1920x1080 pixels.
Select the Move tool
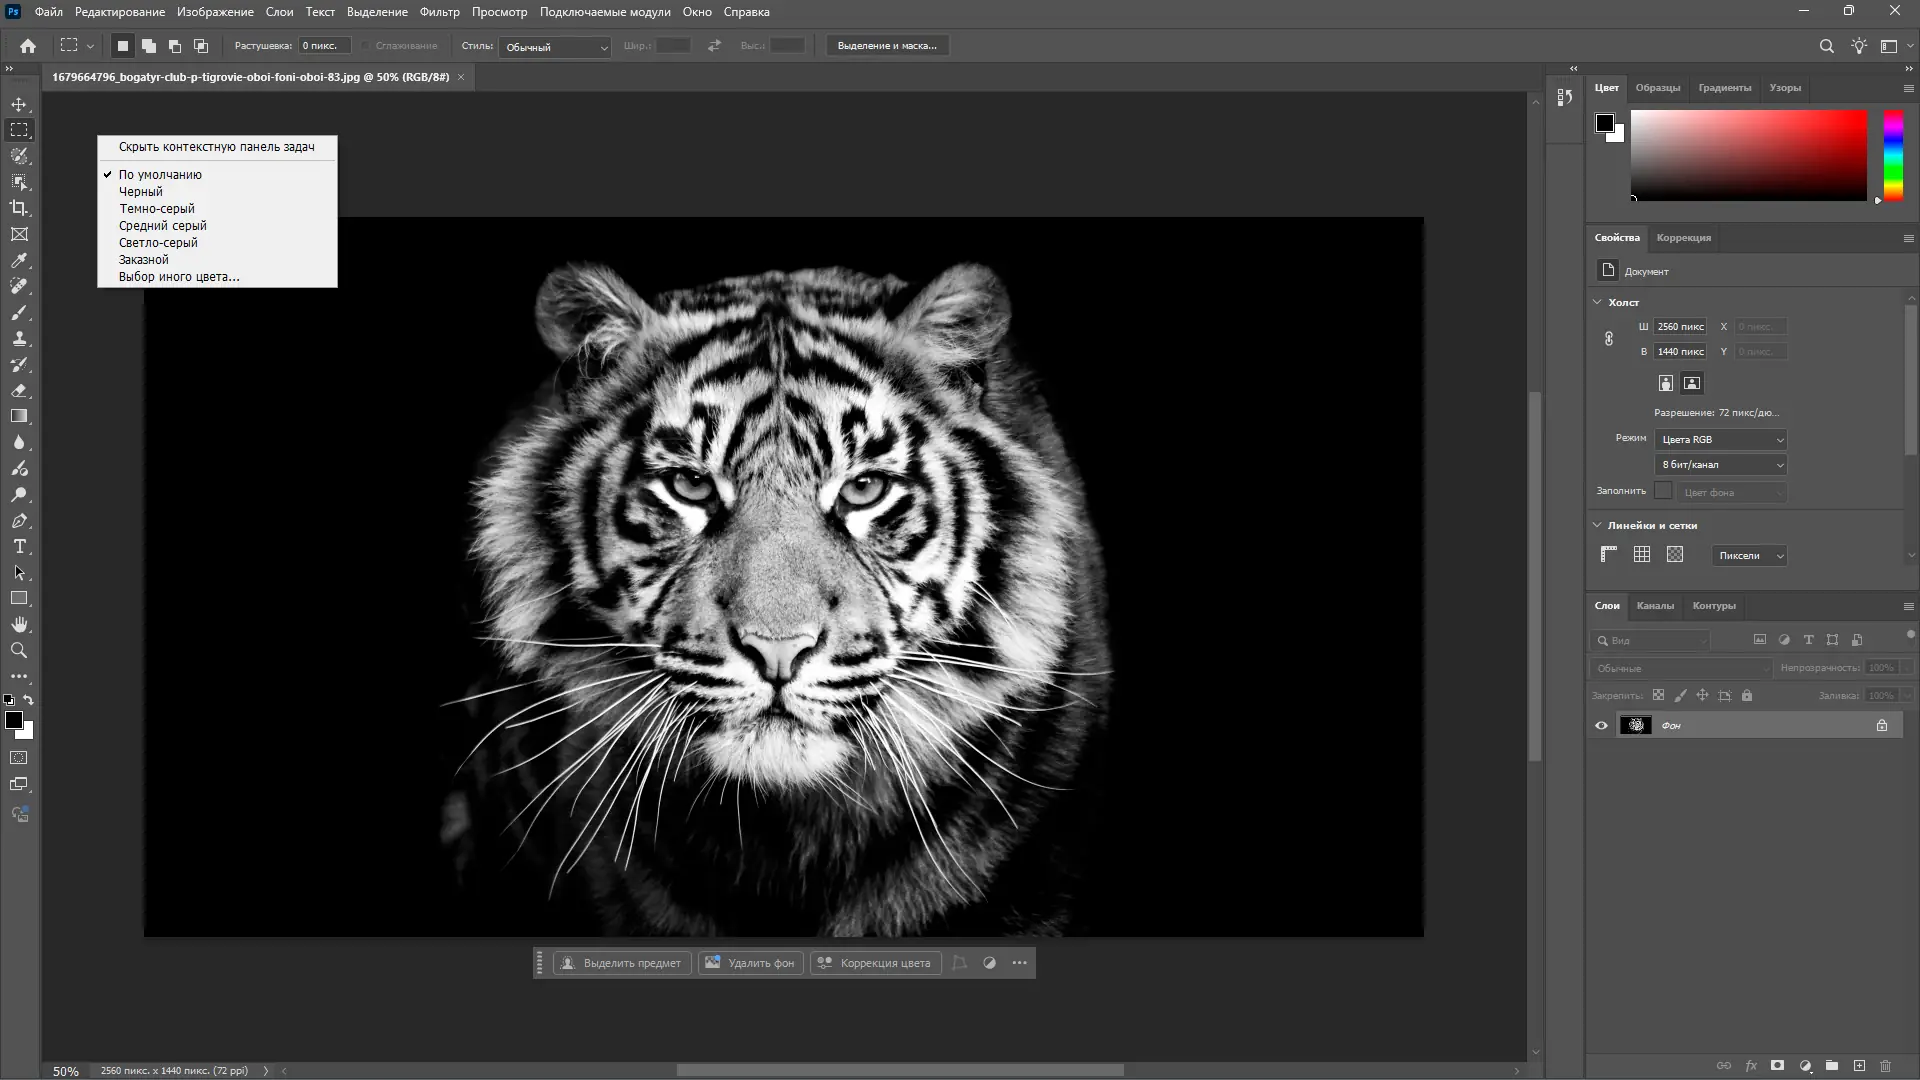pyautogui.click(x=19, y=104)
